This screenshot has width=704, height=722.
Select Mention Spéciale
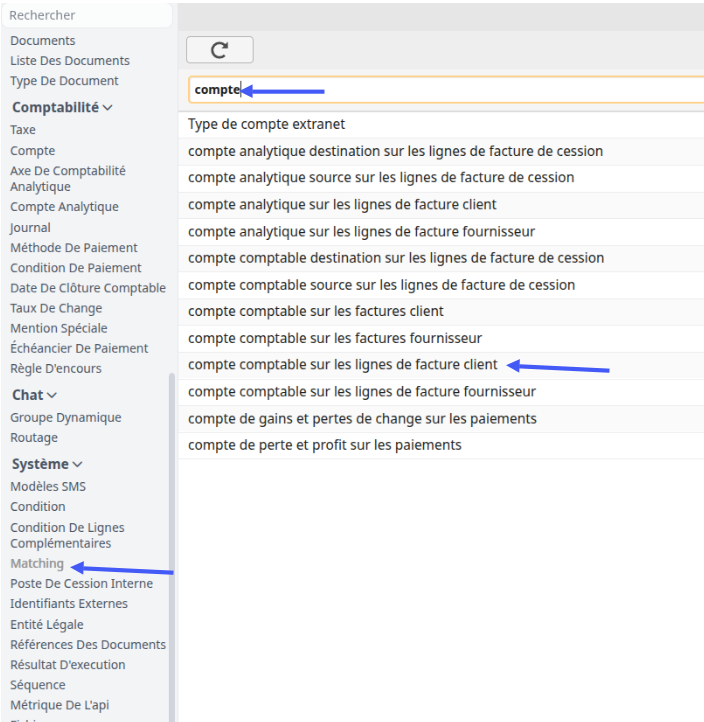tap(59, 328)
